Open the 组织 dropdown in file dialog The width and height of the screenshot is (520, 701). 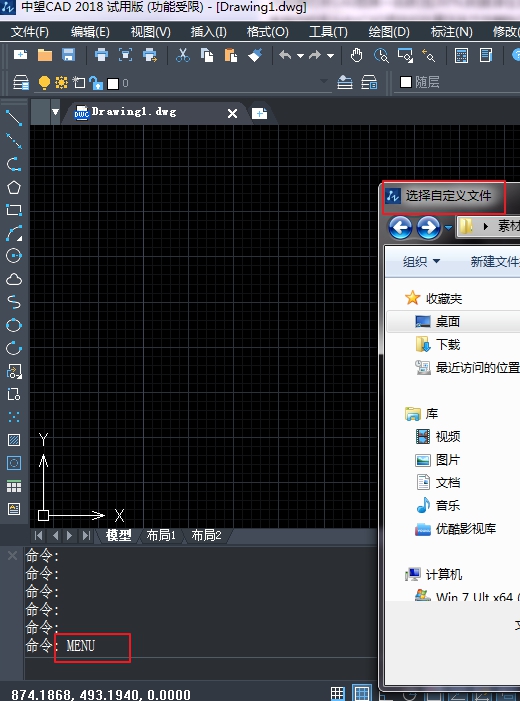[x=421, y=261]
